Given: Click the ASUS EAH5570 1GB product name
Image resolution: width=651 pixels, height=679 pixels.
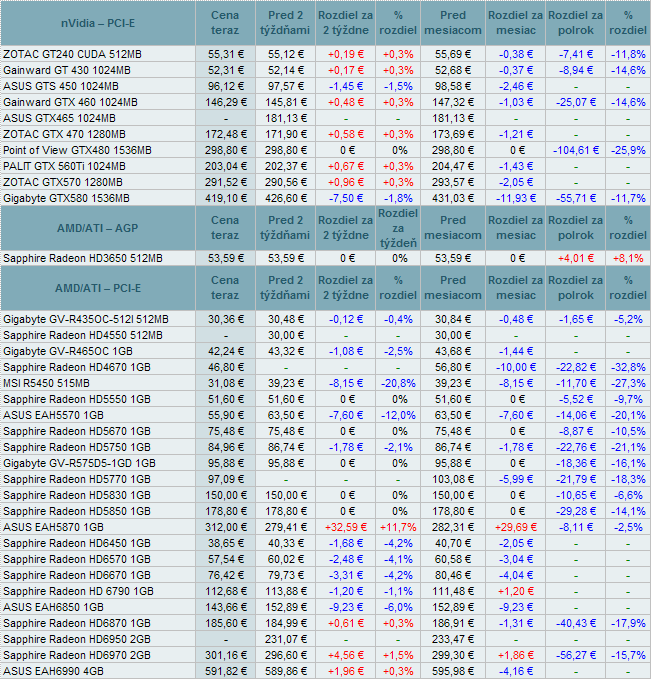Looking at the screenshot, I should [x=53, y=416].
